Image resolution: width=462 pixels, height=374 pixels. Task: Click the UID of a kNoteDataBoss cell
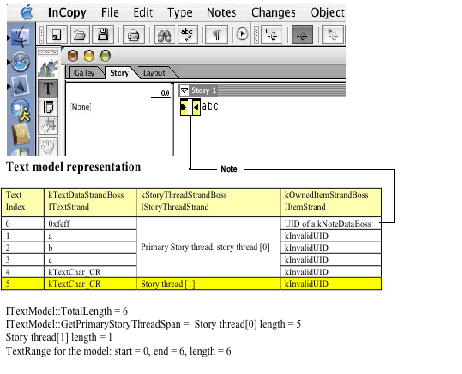(331, 223)
